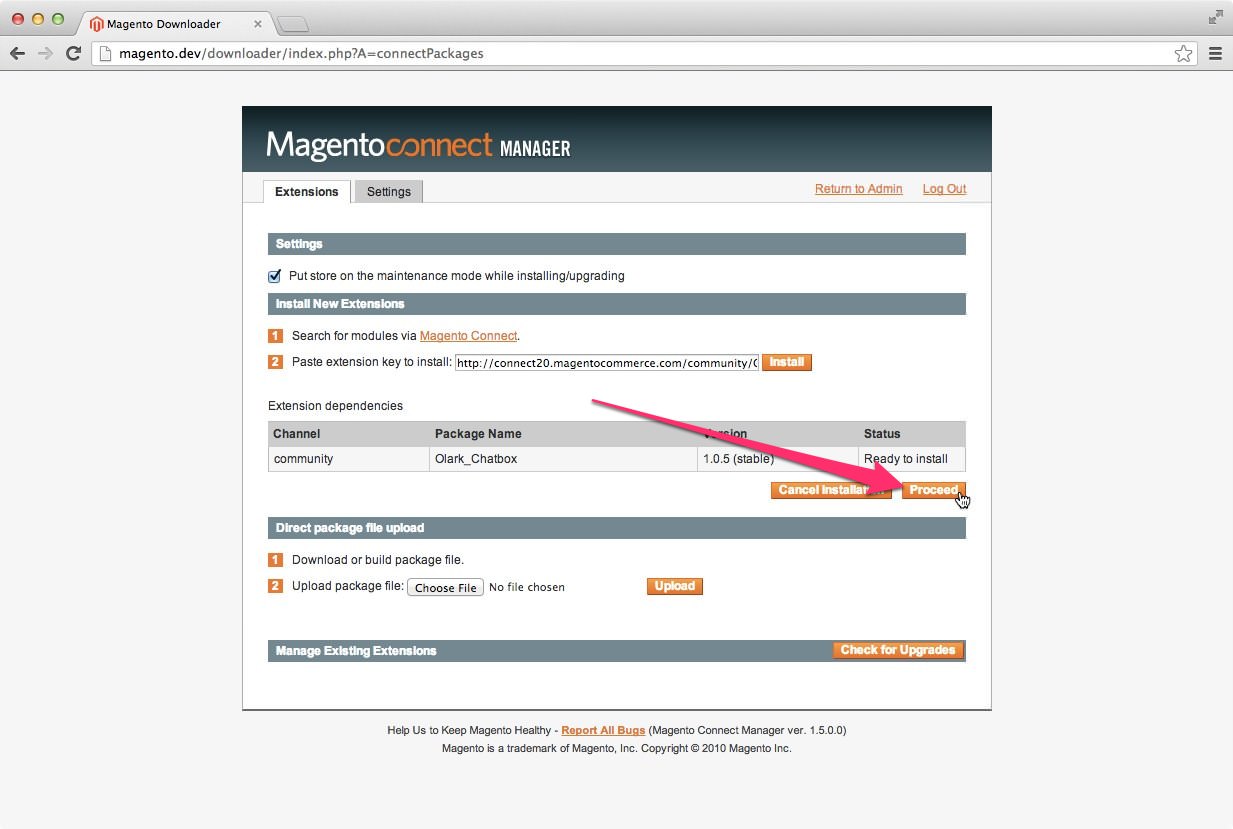Click the Log Out link
The height and width of the screenshot is (829, 1233).
(944, 189)
